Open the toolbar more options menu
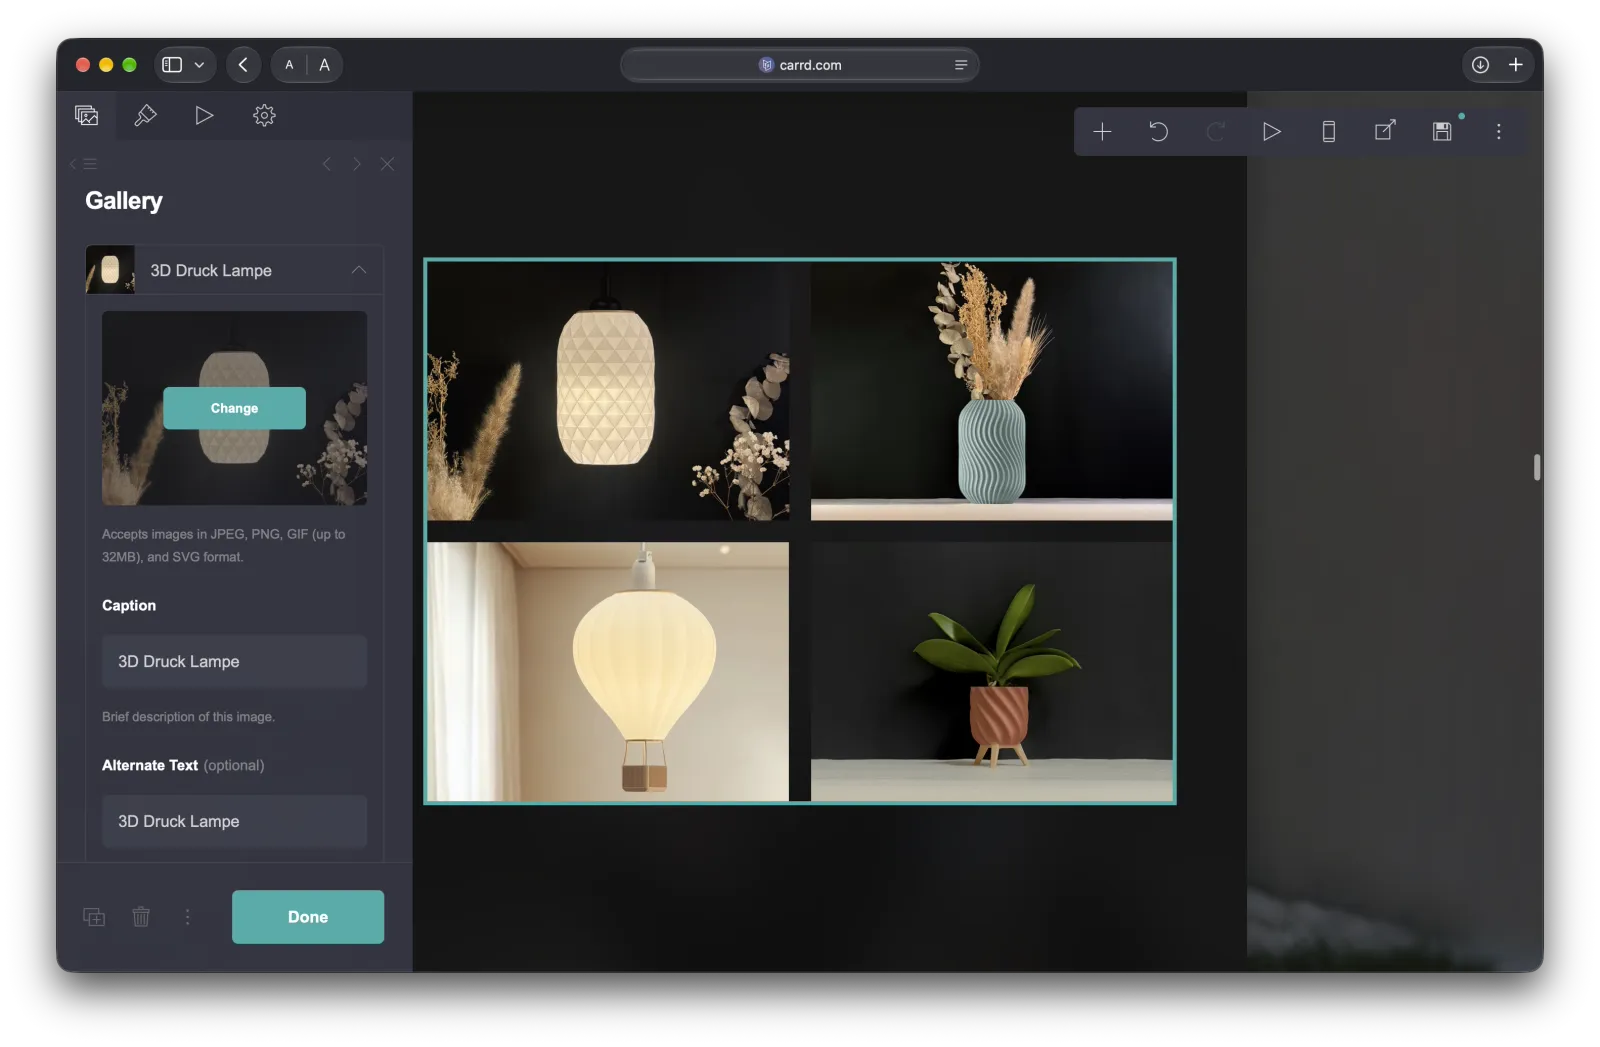The image size is (1600, 1047). (x=1498, y=131)
